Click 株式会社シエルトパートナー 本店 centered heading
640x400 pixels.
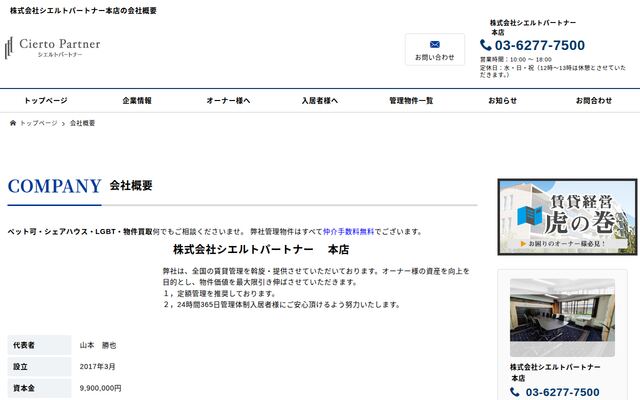(x=261, y=249)
